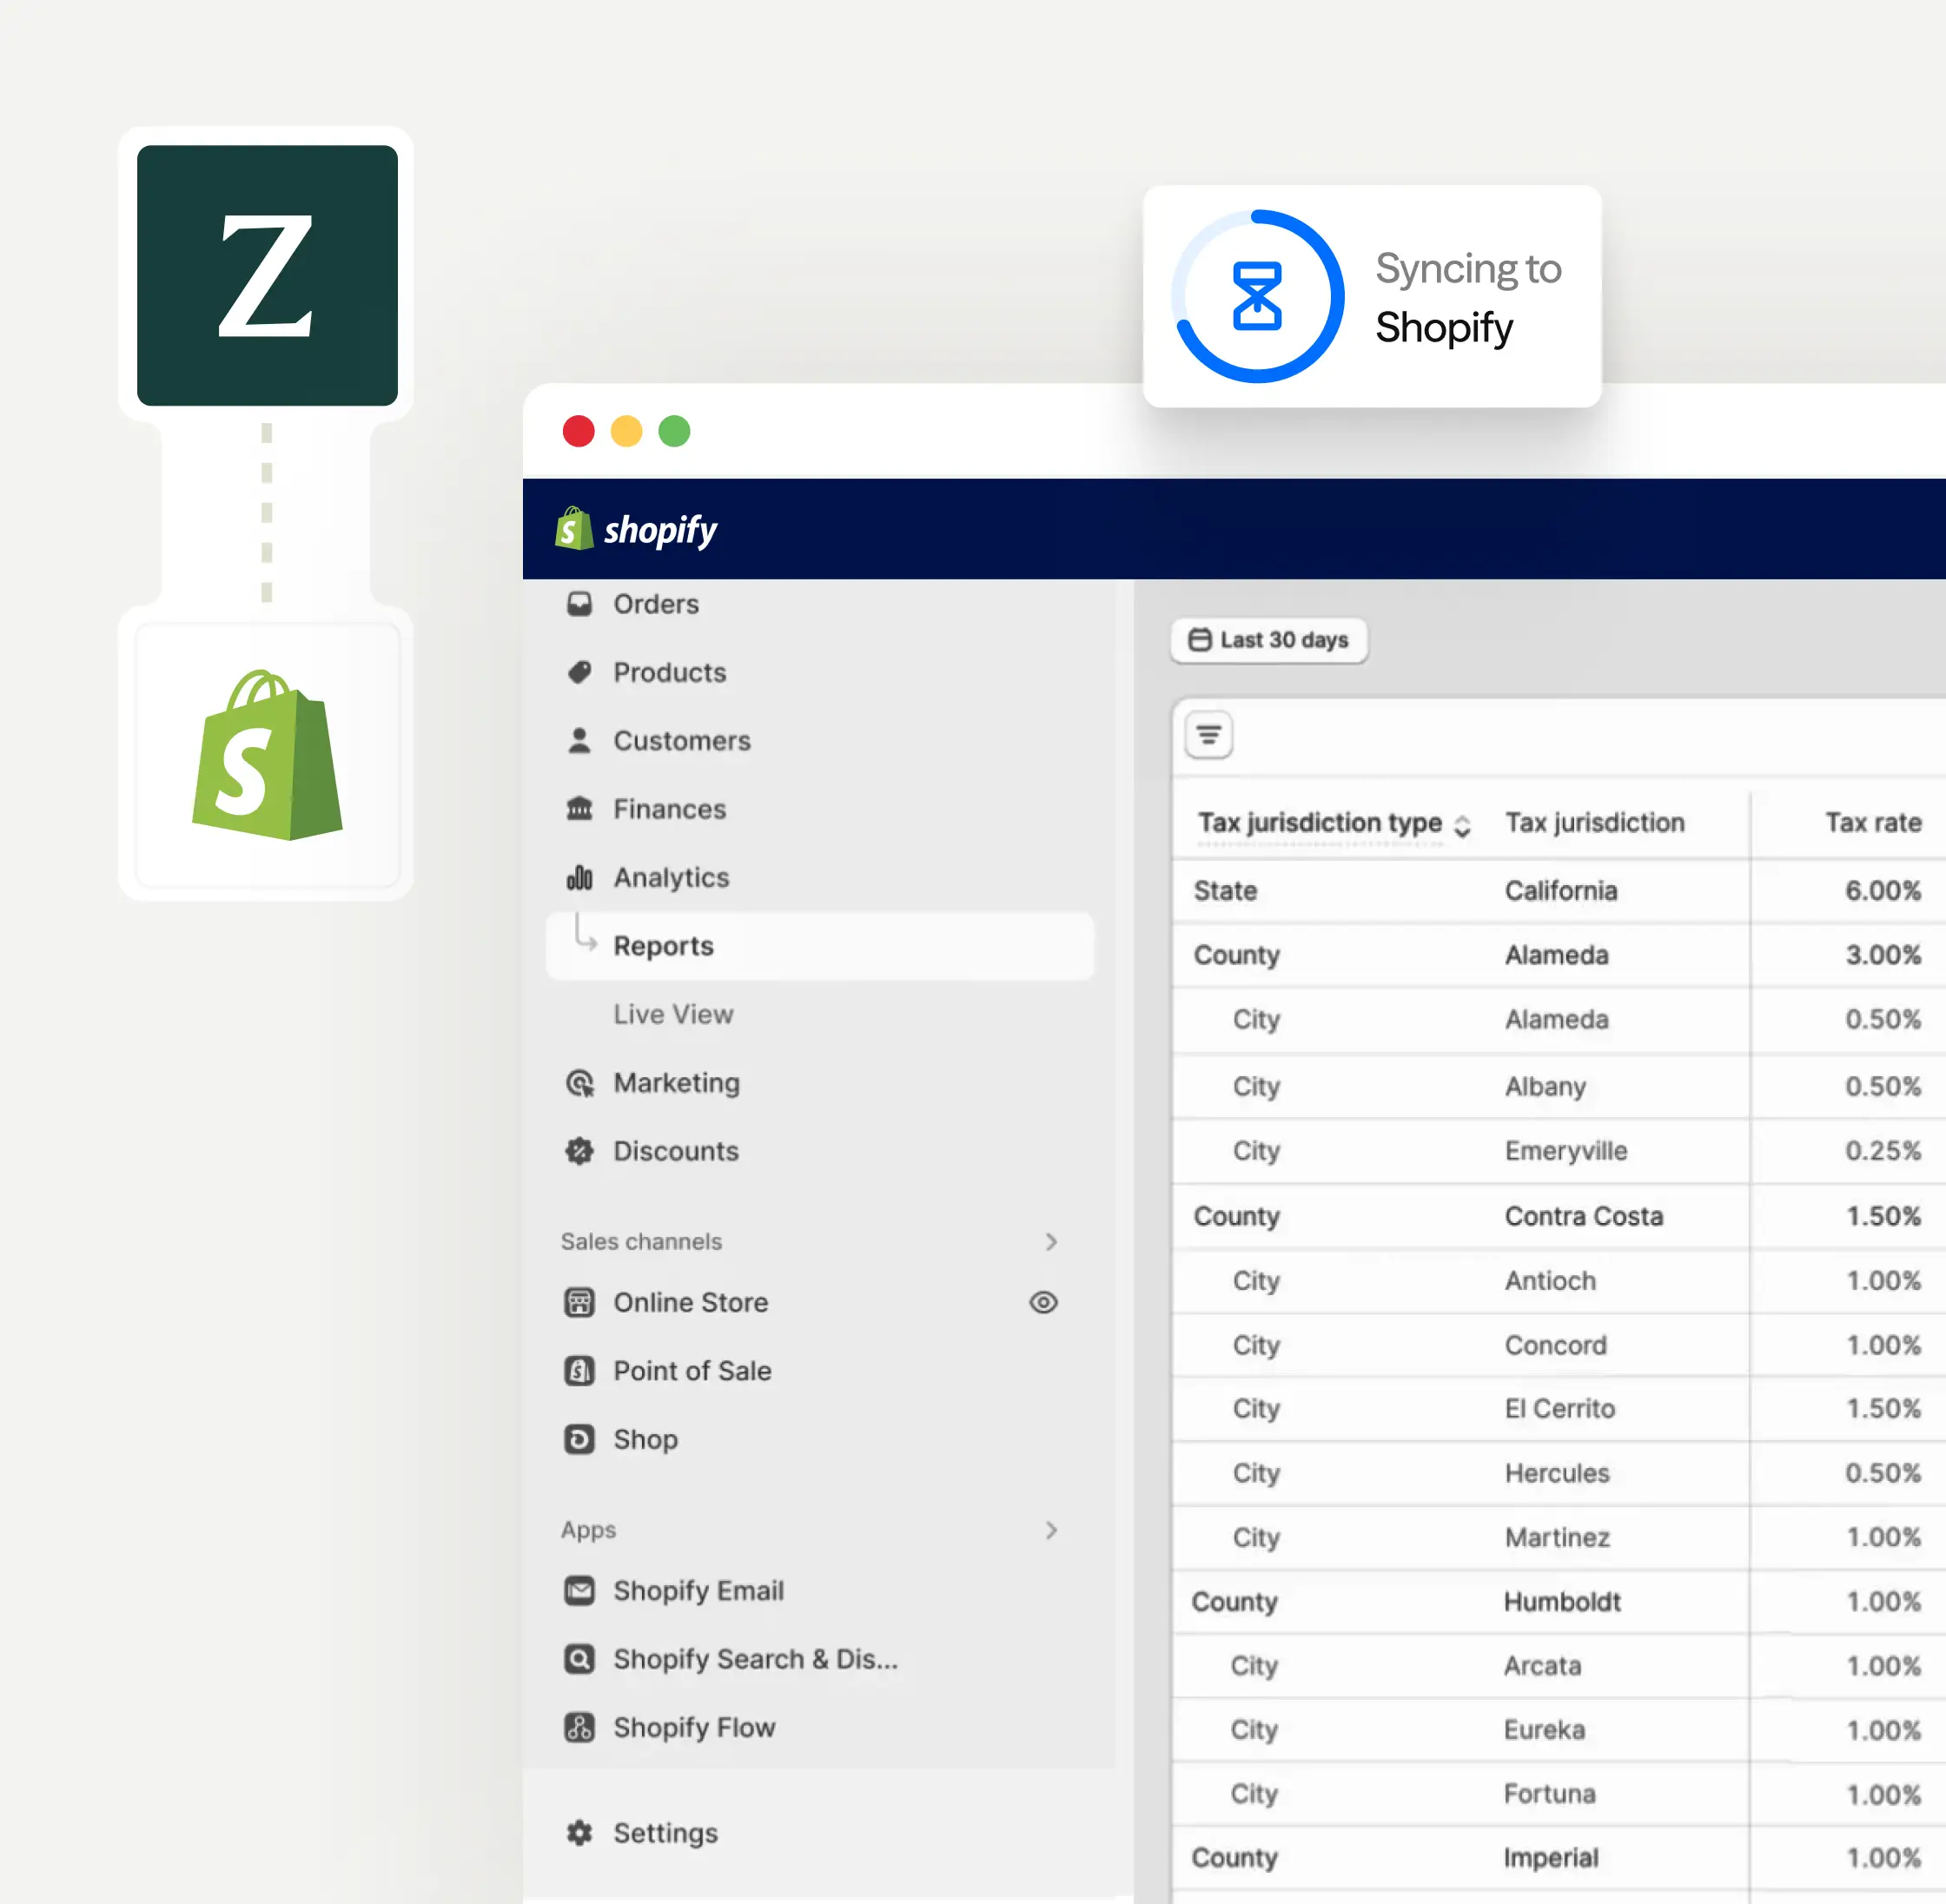Expand the Sales channels chevron
The image size is (1946, 1904).
(1050, 1241)
